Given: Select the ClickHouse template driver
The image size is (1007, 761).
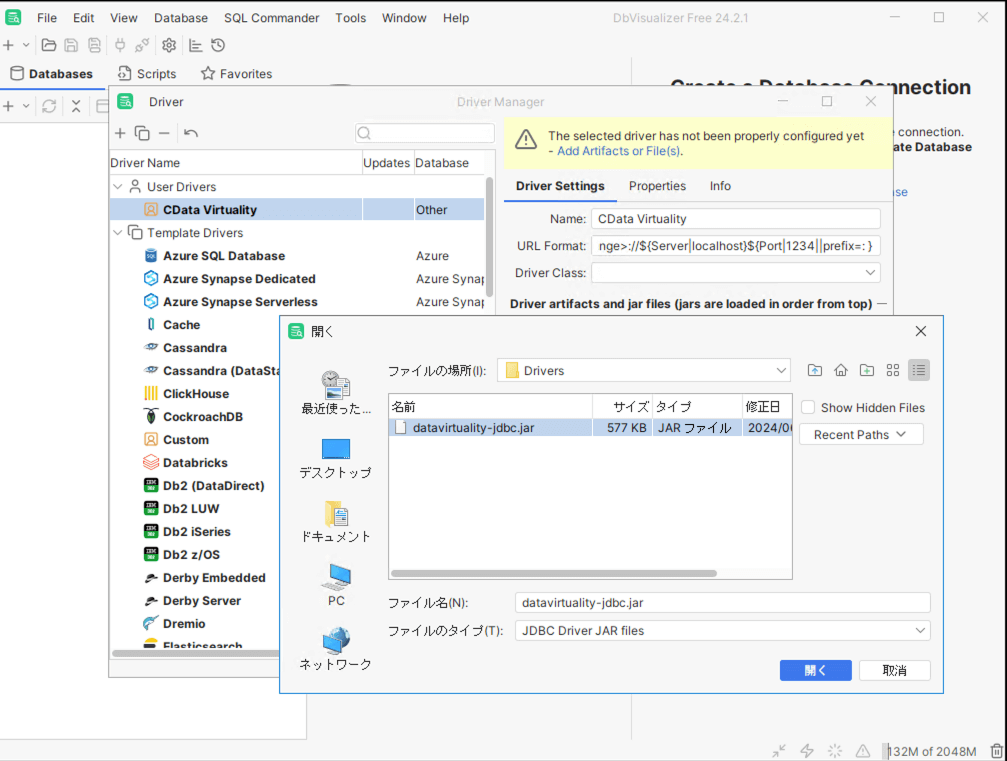Looking at the screenshot, I should [x=196, y=394].
